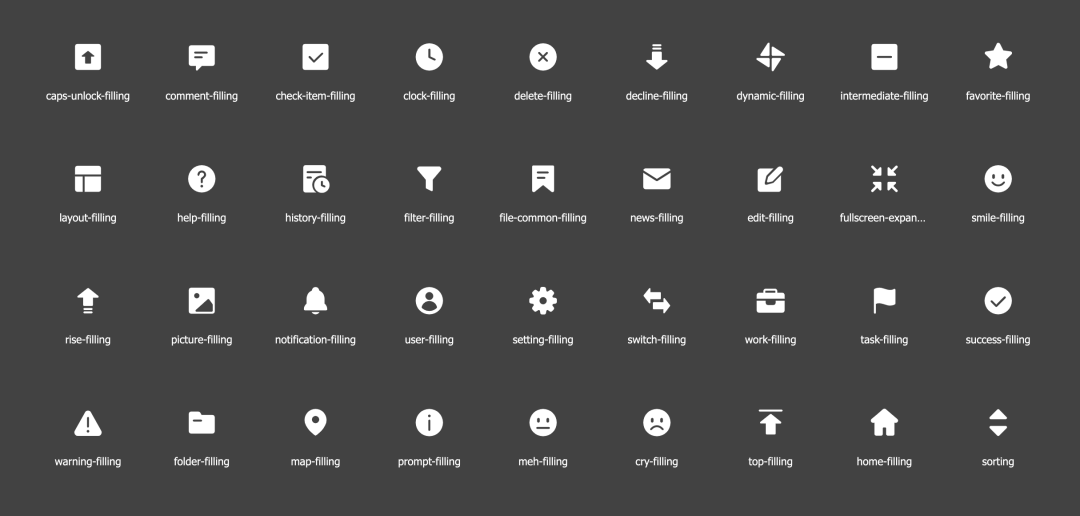
Task: Select the warning-filling triangle icon
Action: coord(88,422)
